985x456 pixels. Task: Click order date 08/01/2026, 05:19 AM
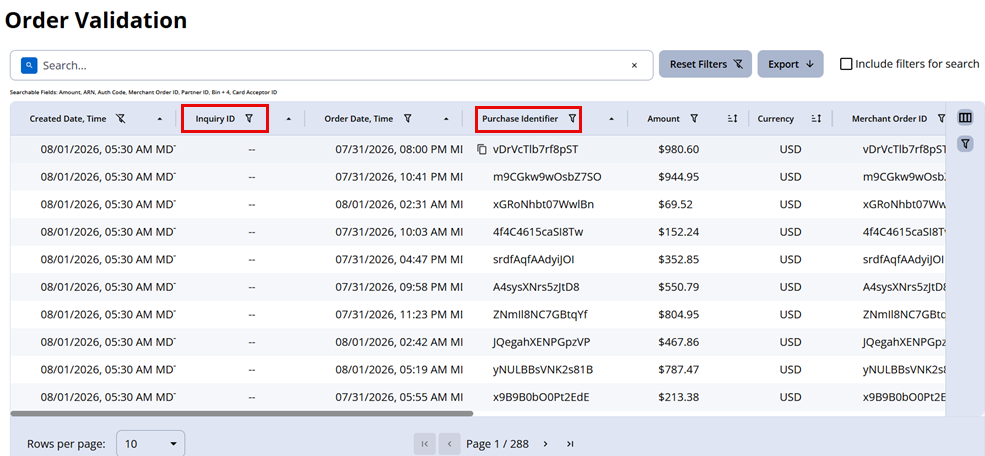click(399, 371)
